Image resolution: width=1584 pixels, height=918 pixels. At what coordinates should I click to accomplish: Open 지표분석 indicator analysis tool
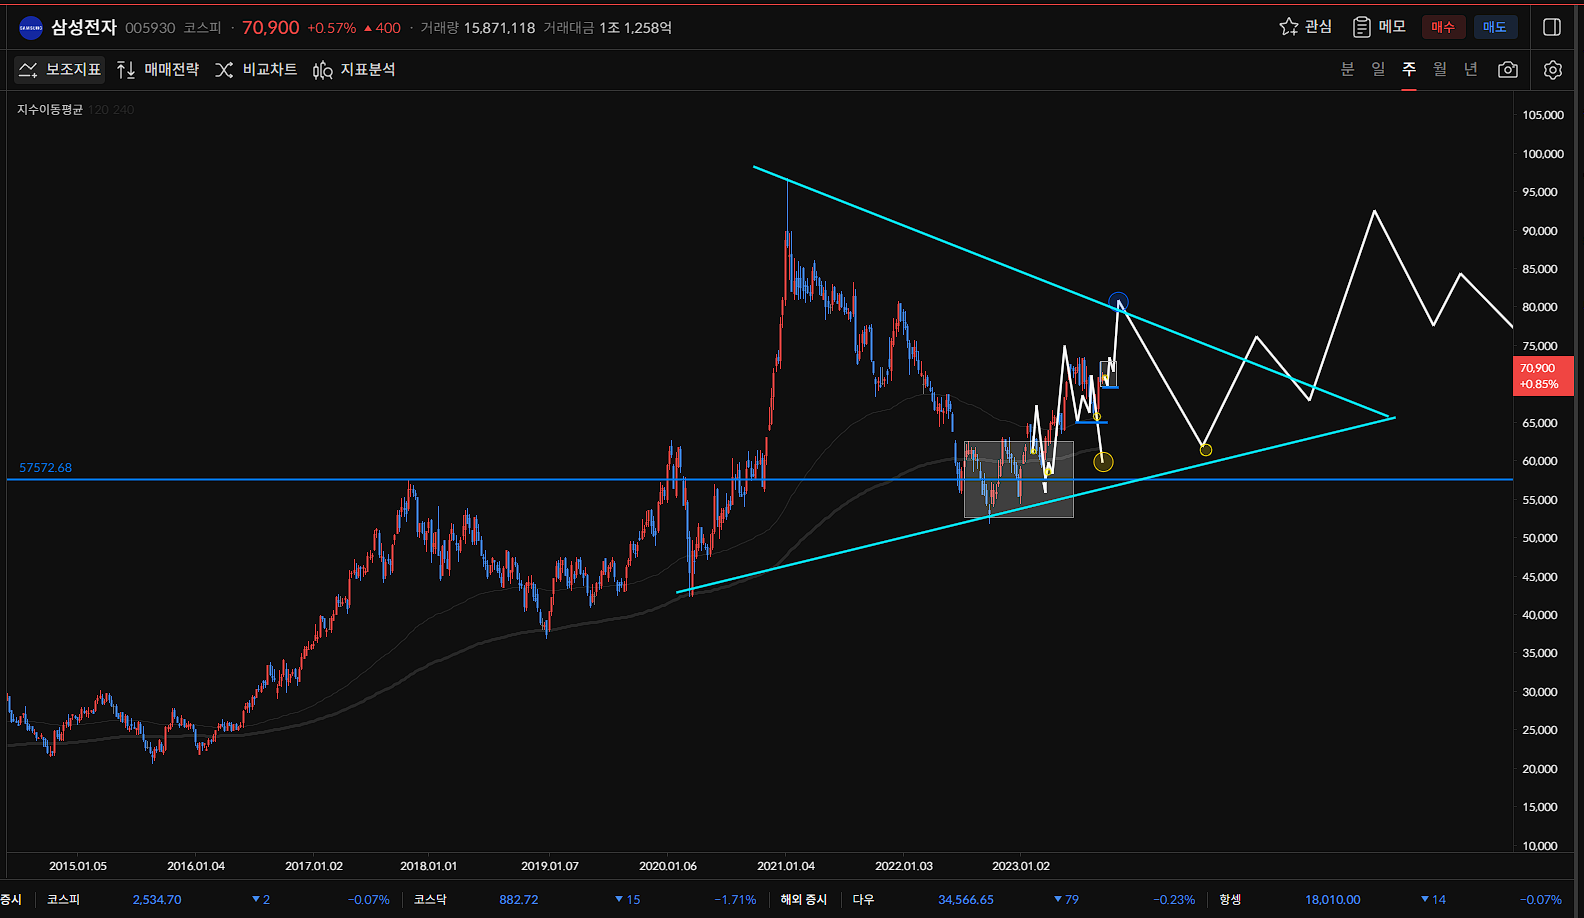click(x=354, y=69)
